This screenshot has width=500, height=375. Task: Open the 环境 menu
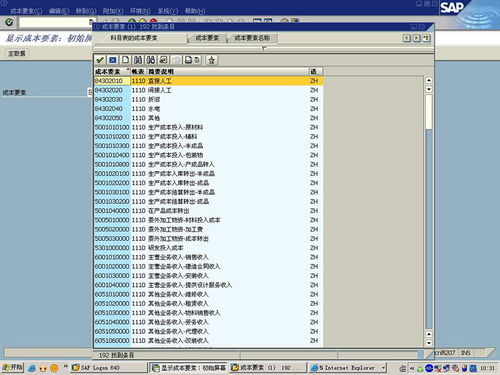(x=140, y=11)
